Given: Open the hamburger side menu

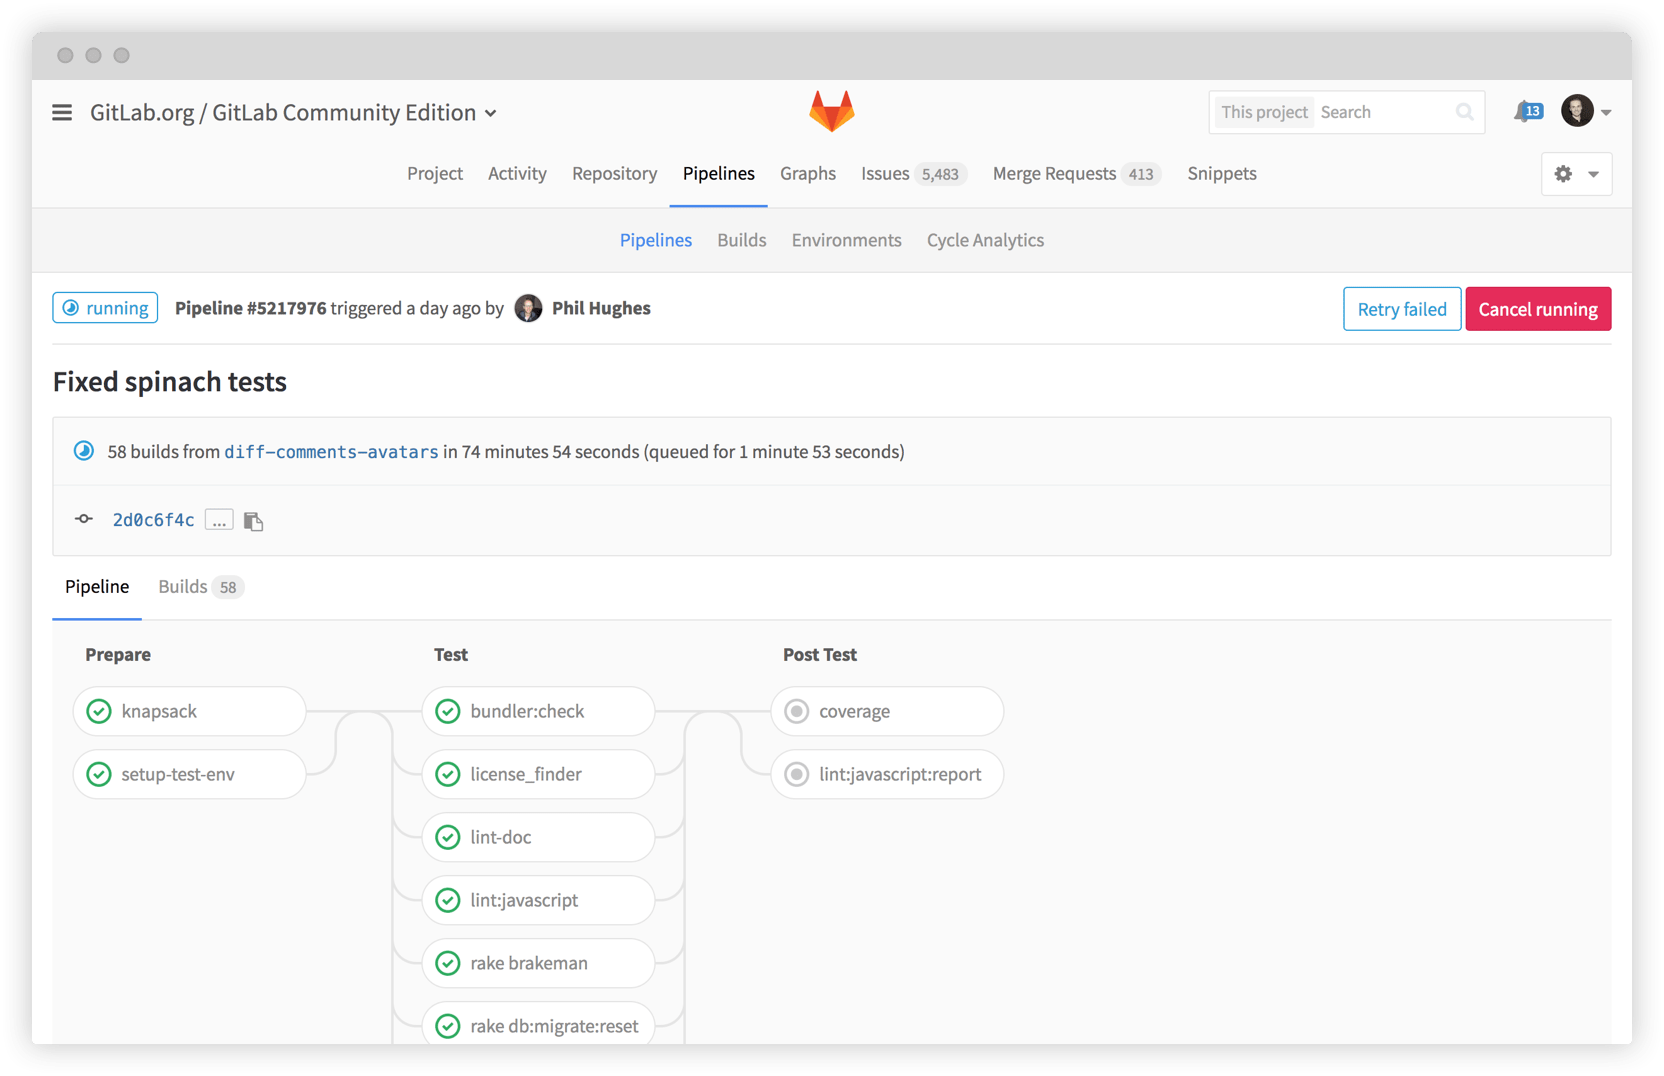Looking at the screenshot, I should [x=62, y=112].
